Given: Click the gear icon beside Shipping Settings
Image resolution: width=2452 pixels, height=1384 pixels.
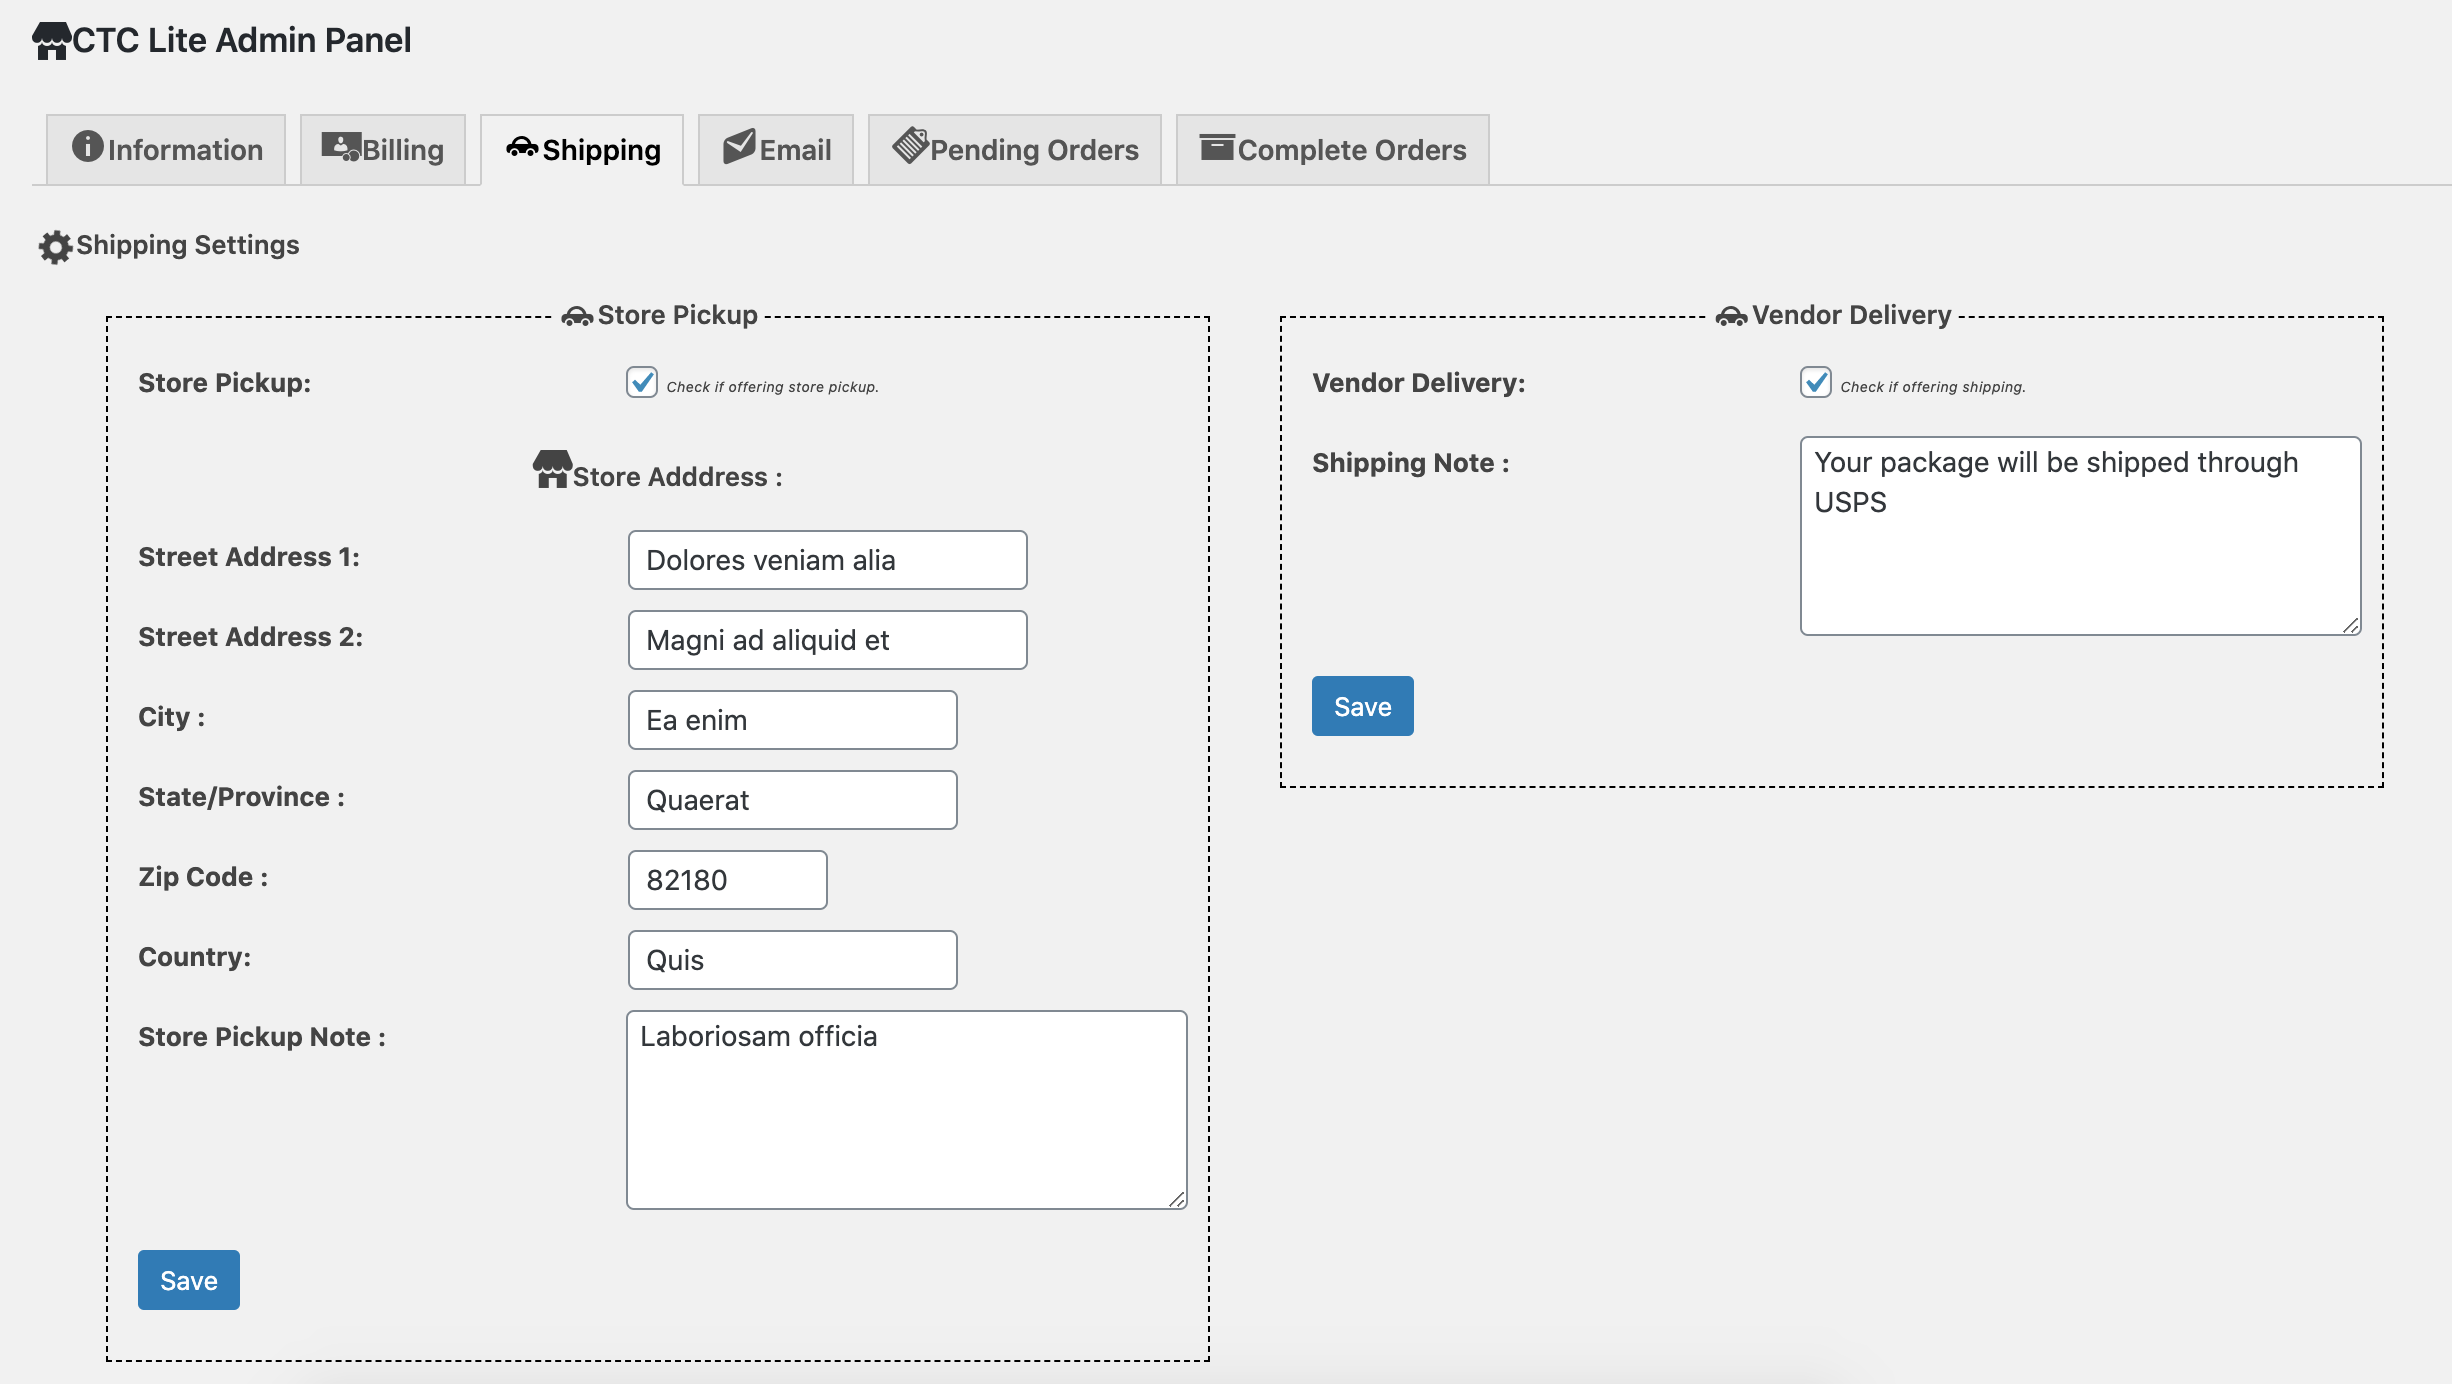Looking at the screenshot, I should pos(55,247).
